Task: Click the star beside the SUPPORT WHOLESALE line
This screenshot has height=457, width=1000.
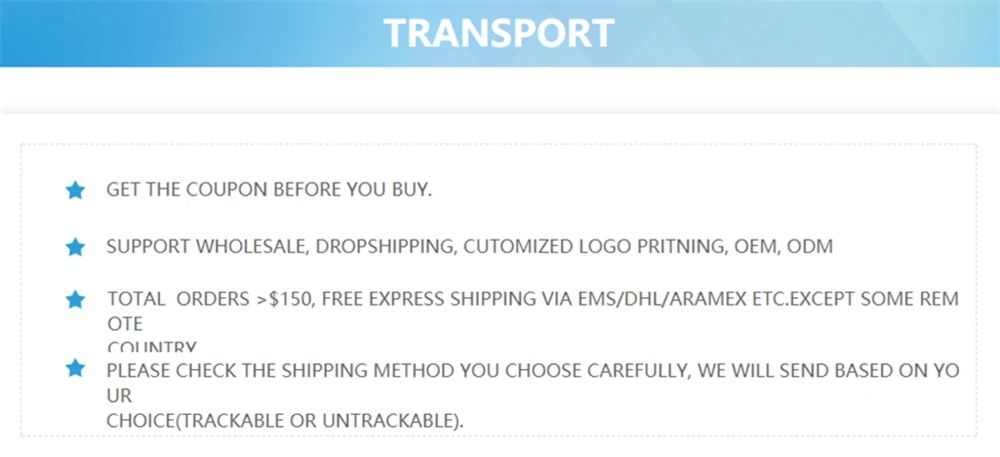Action: pos(75,247)
